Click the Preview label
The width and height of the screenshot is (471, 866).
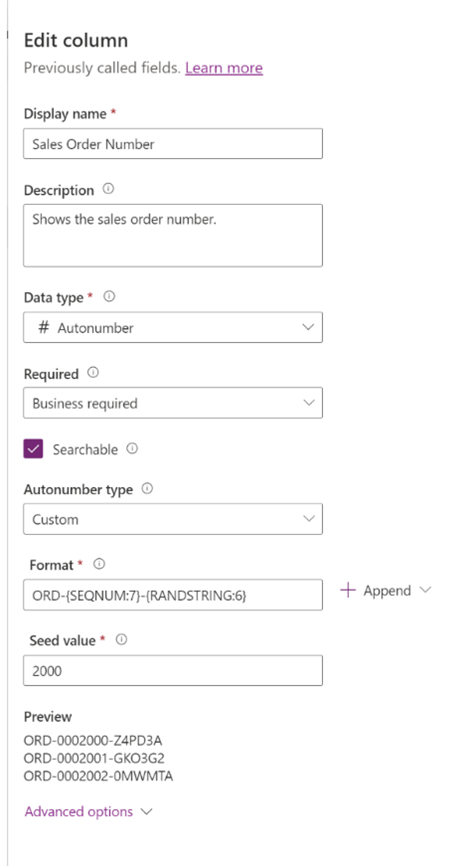click(x=48, y=716)
